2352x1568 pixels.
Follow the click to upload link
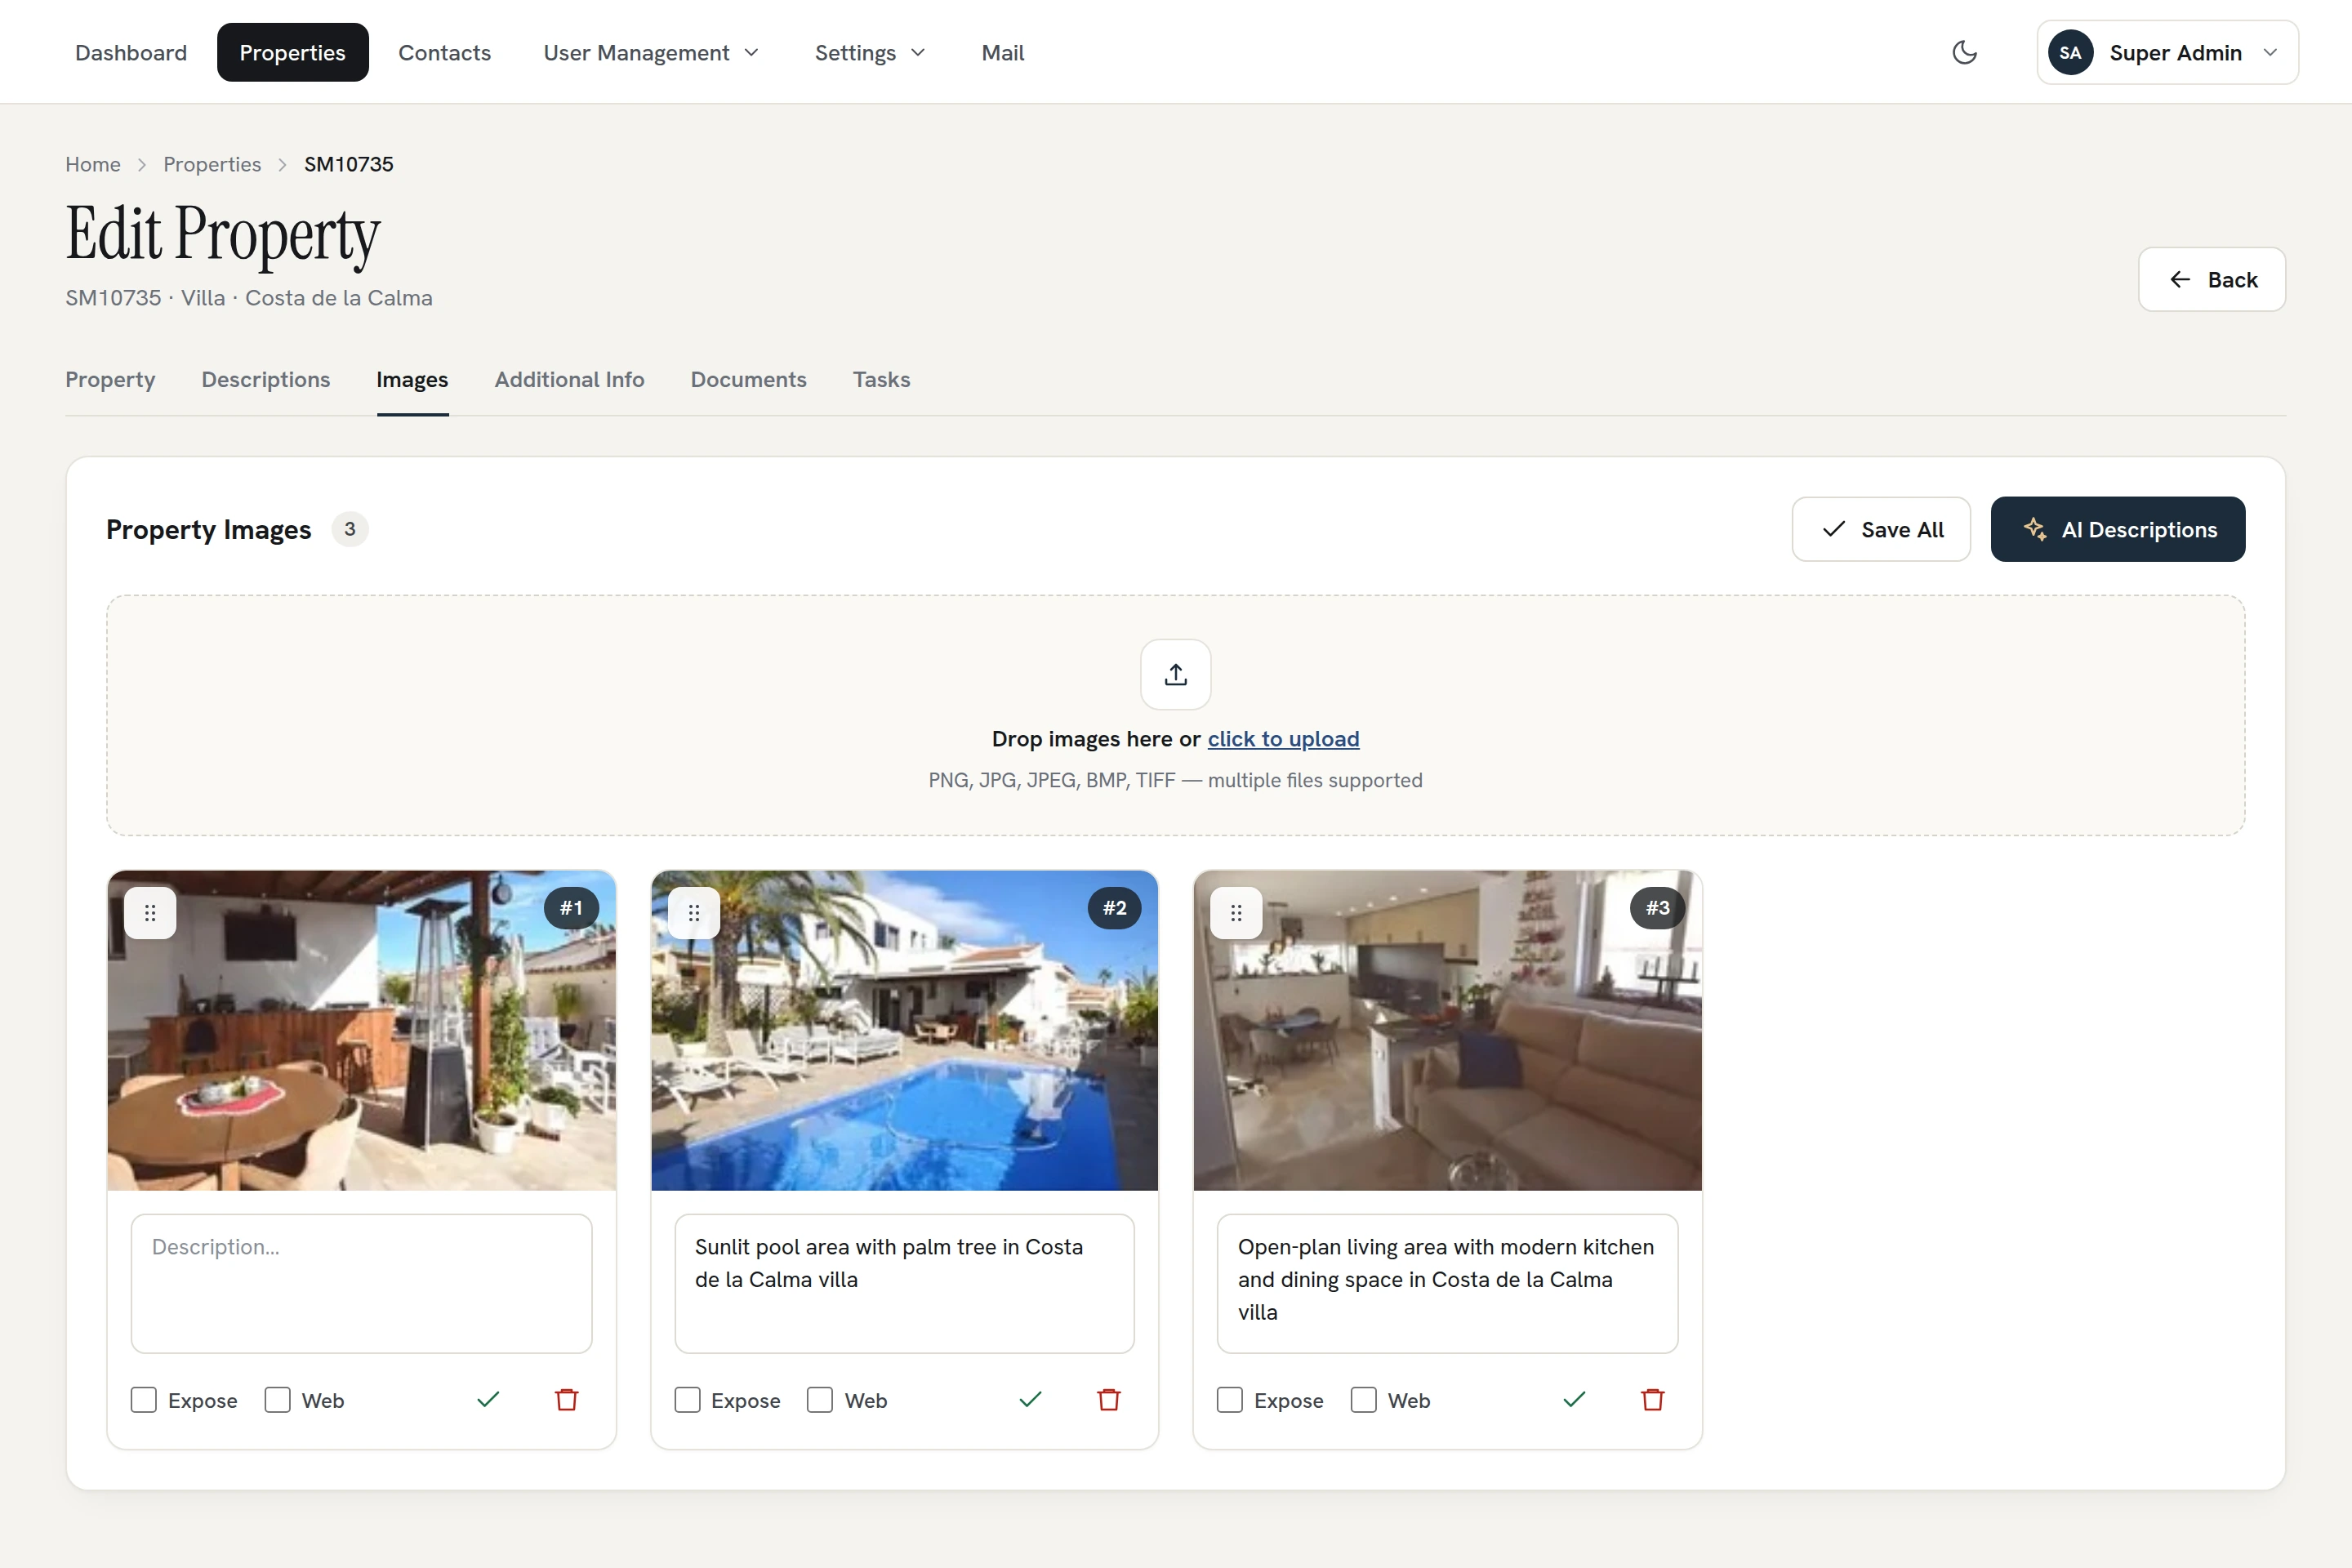1283,739
